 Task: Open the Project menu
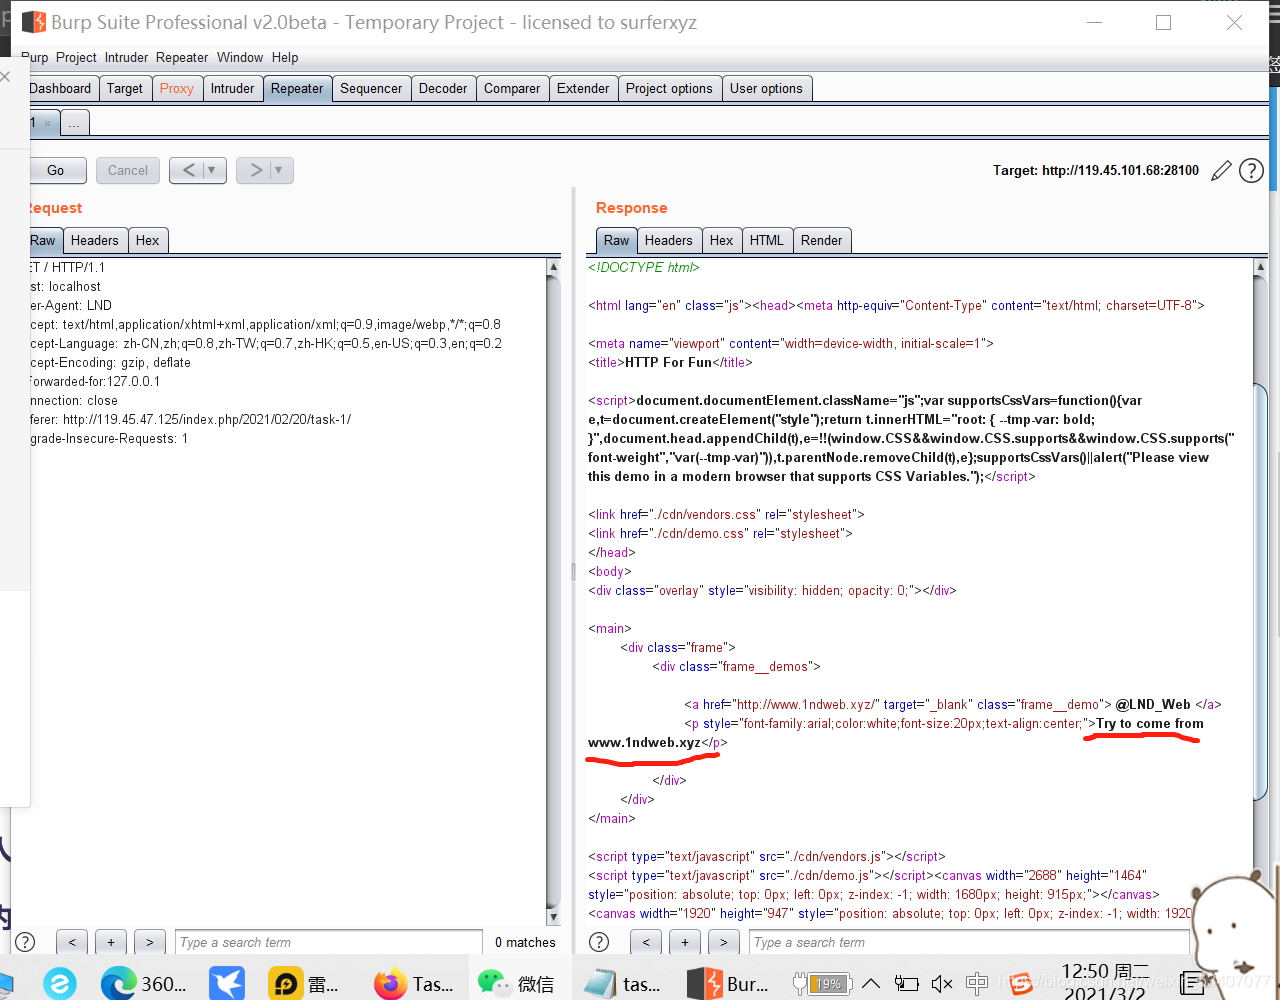[x=76, y=57]
